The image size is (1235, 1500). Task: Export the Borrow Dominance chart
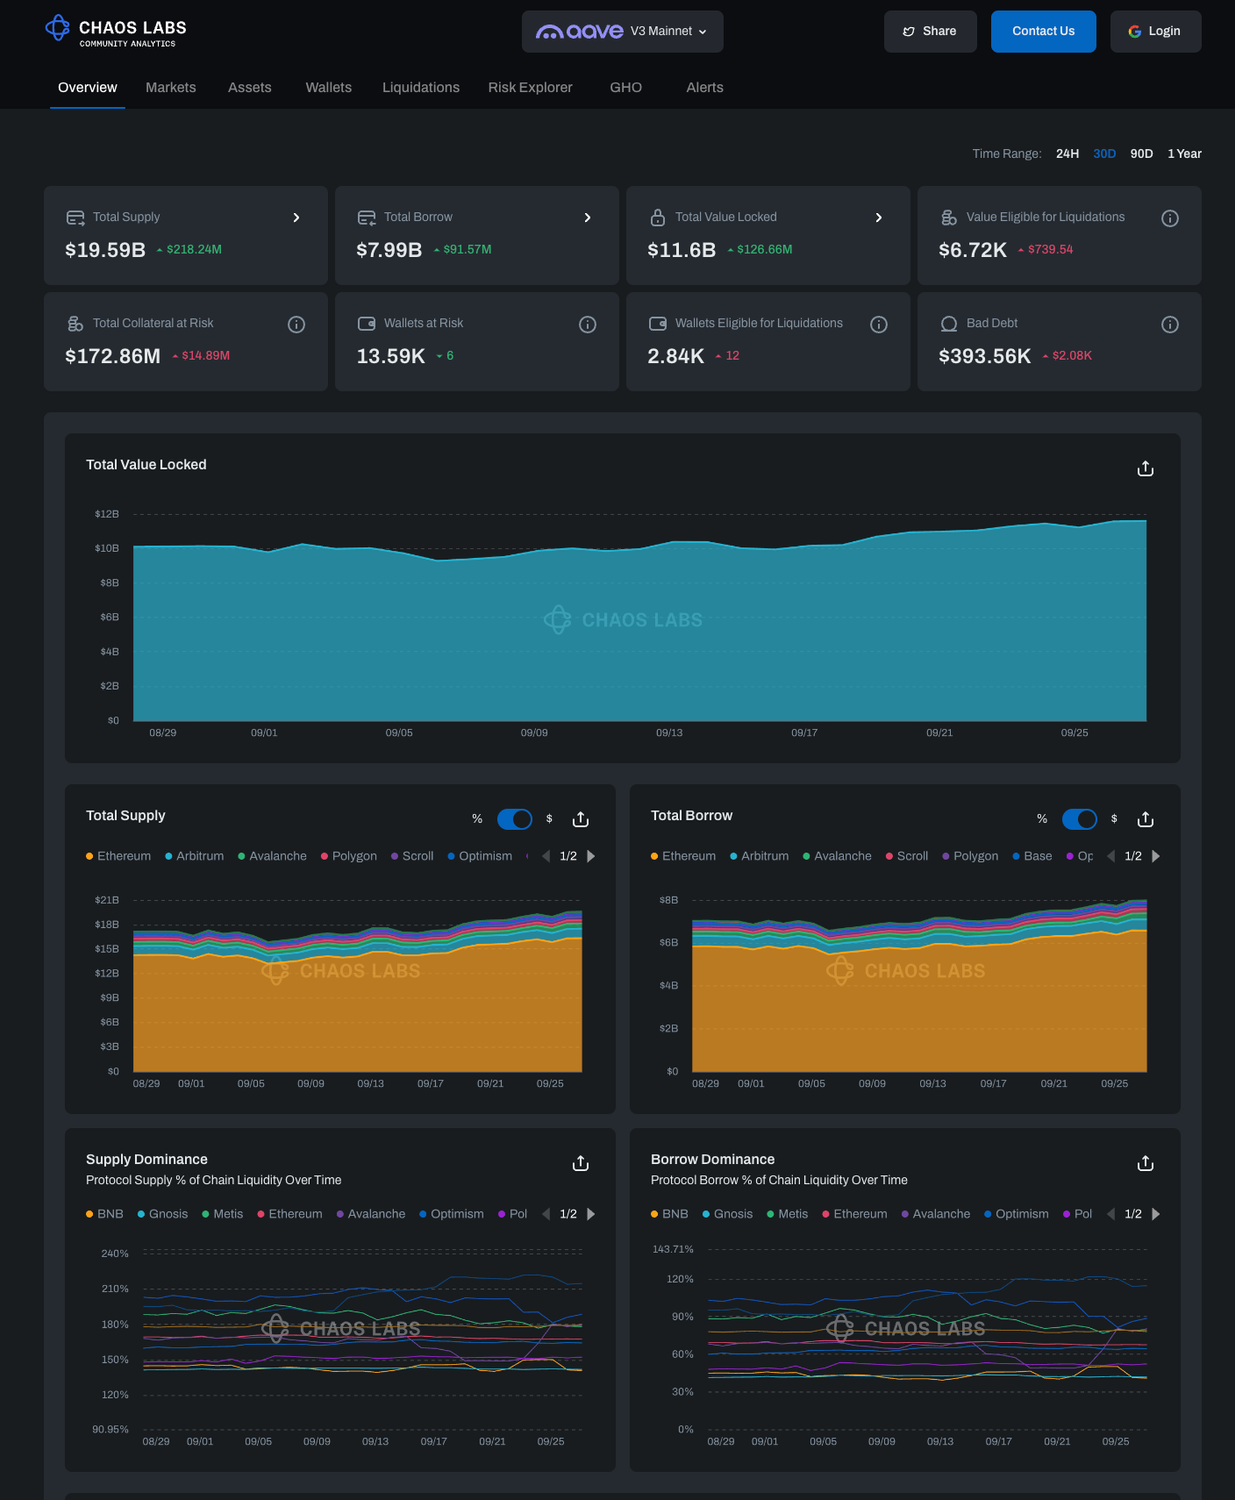[x=1145, y=1164]
